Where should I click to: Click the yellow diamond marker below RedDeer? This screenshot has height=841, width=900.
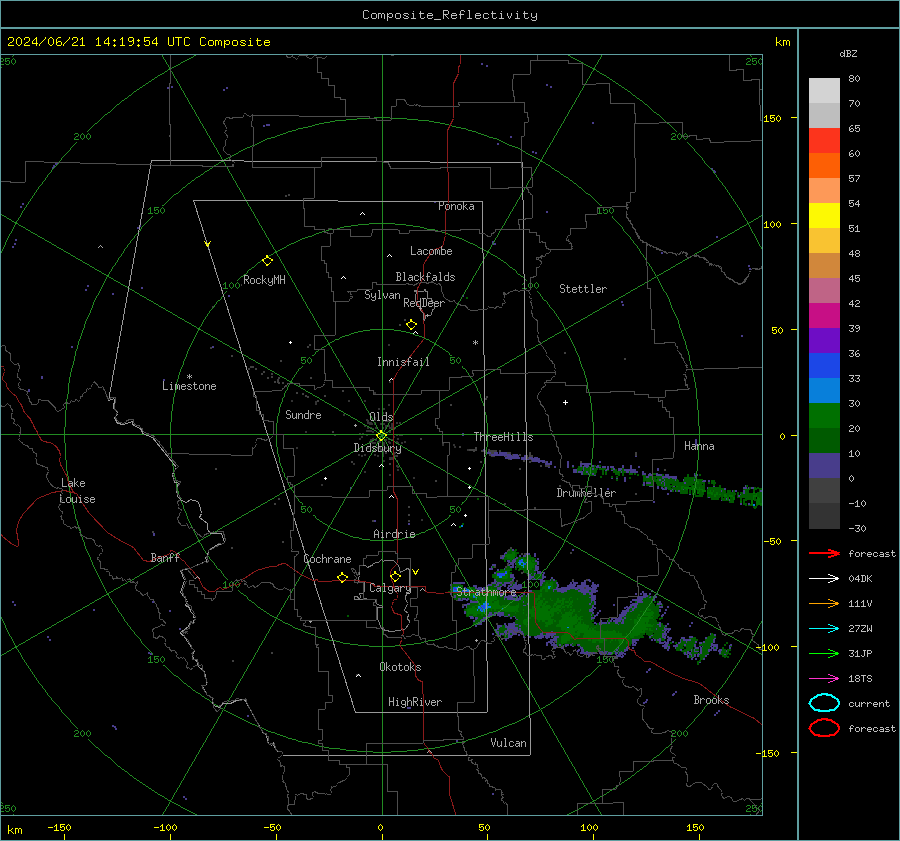[x=411, y=325]
